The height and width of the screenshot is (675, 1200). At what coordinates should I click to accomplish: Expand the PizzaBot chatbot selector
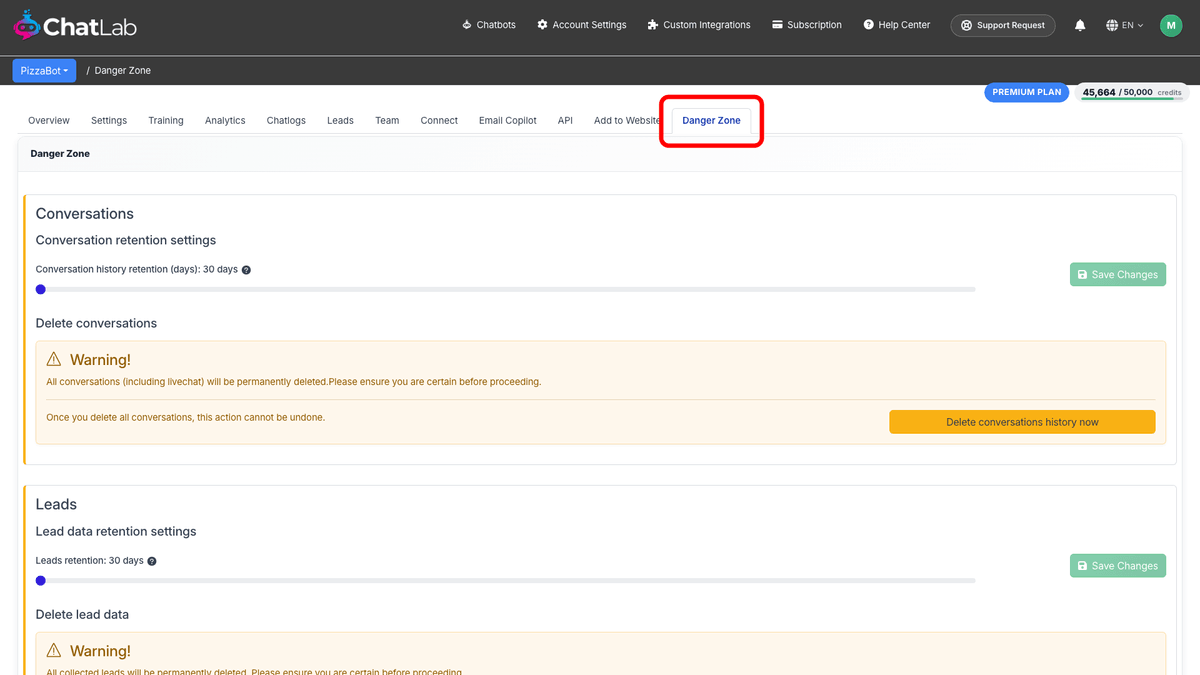44,71
